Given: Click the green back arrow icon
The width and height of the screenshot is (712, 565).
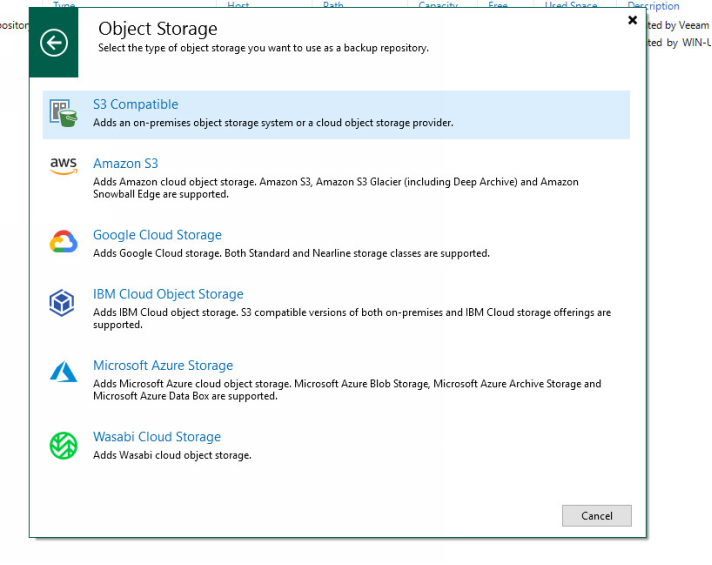Looking at the screenshot, I should (54, 42).
